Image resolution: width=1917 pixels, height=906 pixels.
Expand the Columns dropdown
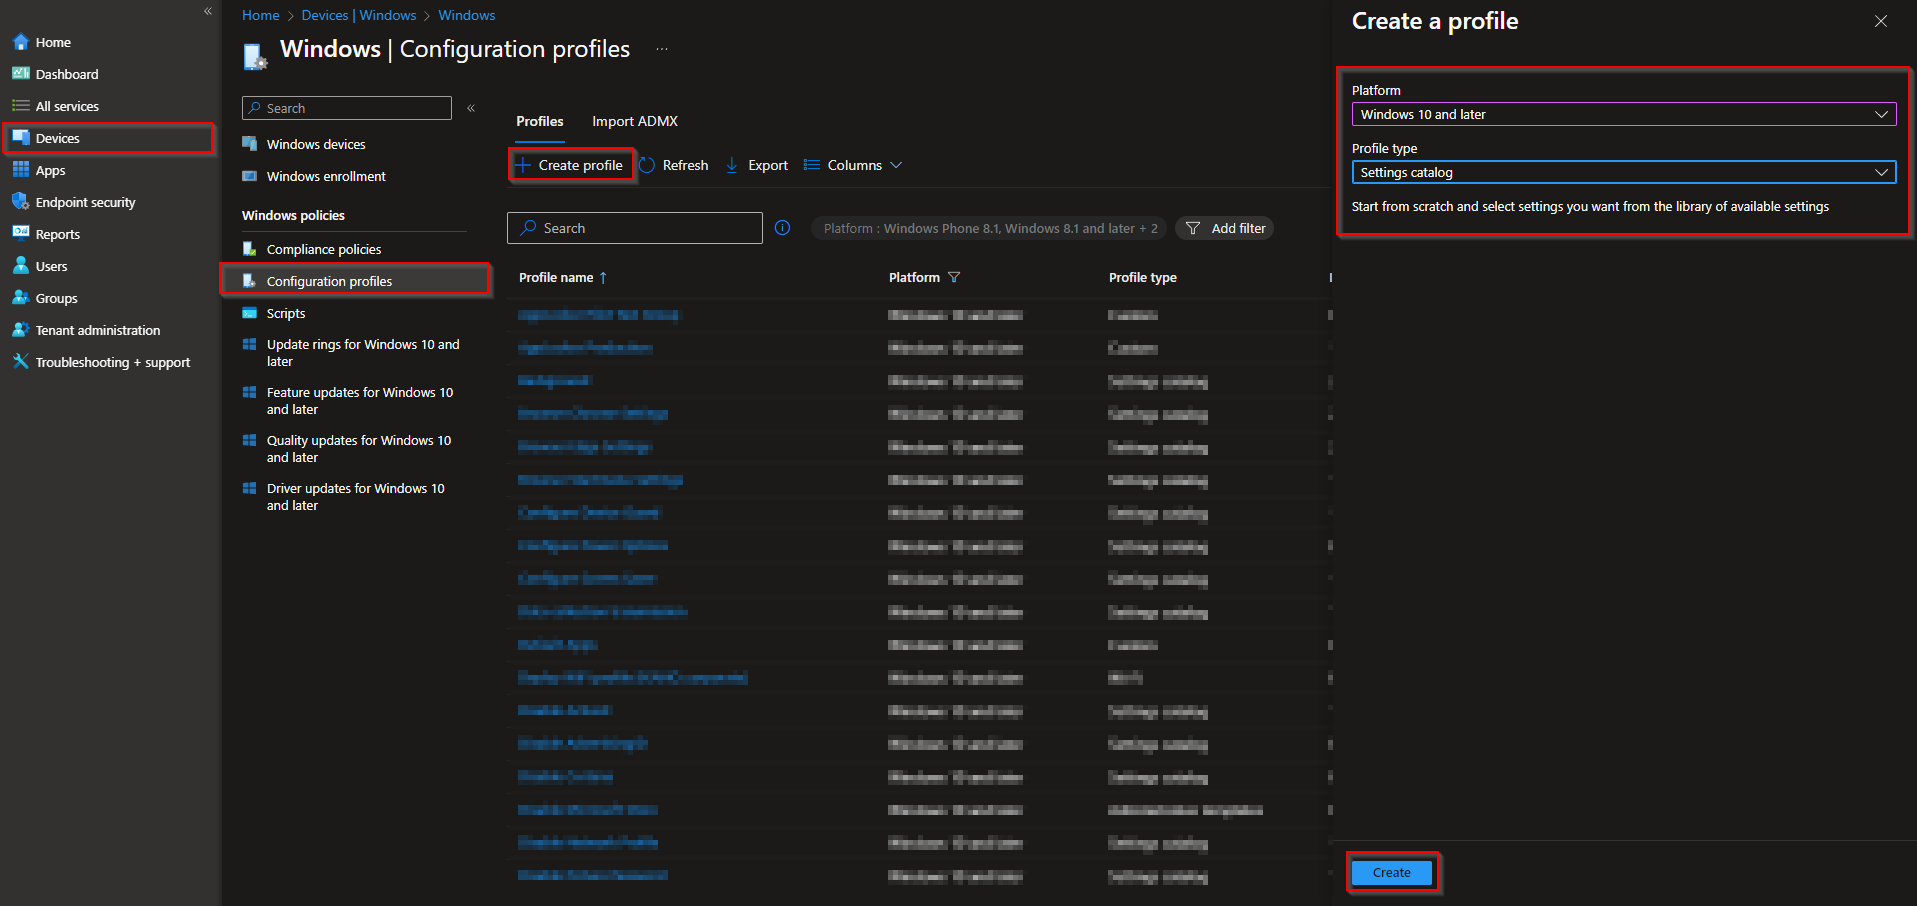852,164
